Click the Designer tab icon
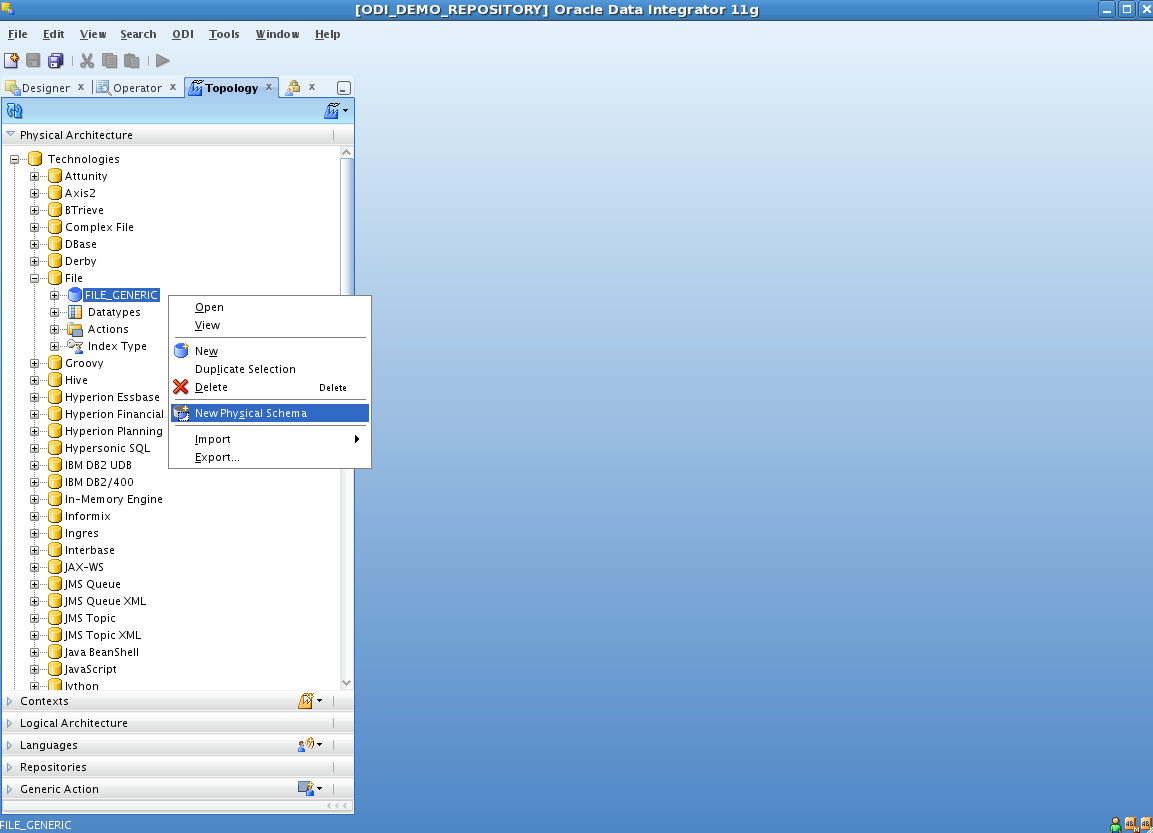The height and width of the screenshot is (833, 1153). point(13,87)
